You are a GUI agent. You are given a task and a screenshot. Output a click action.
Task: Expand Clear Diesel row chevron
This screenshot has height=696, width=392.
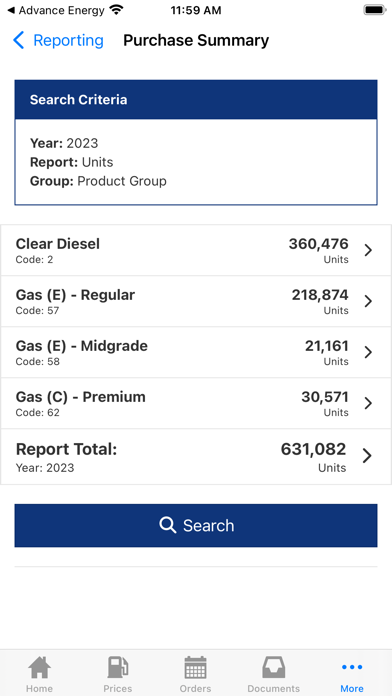tap(368, 250)
